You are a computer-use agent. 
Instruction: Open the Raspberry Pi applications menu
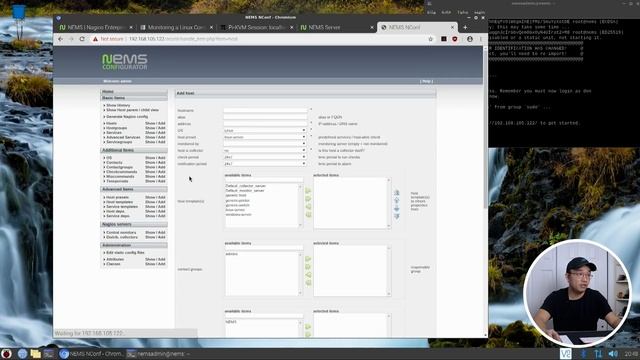click(x=7, y=353)
